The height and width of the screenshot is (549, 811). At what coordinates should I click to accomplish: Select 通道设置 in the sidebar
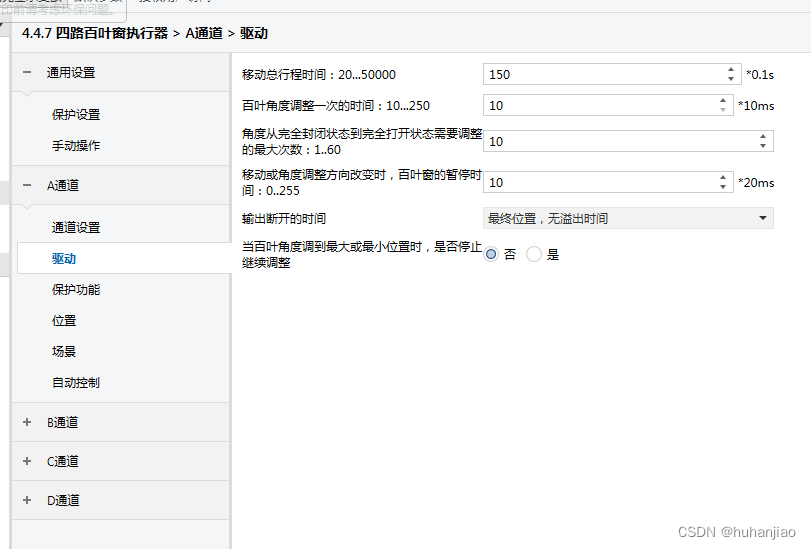click(76, 228)
